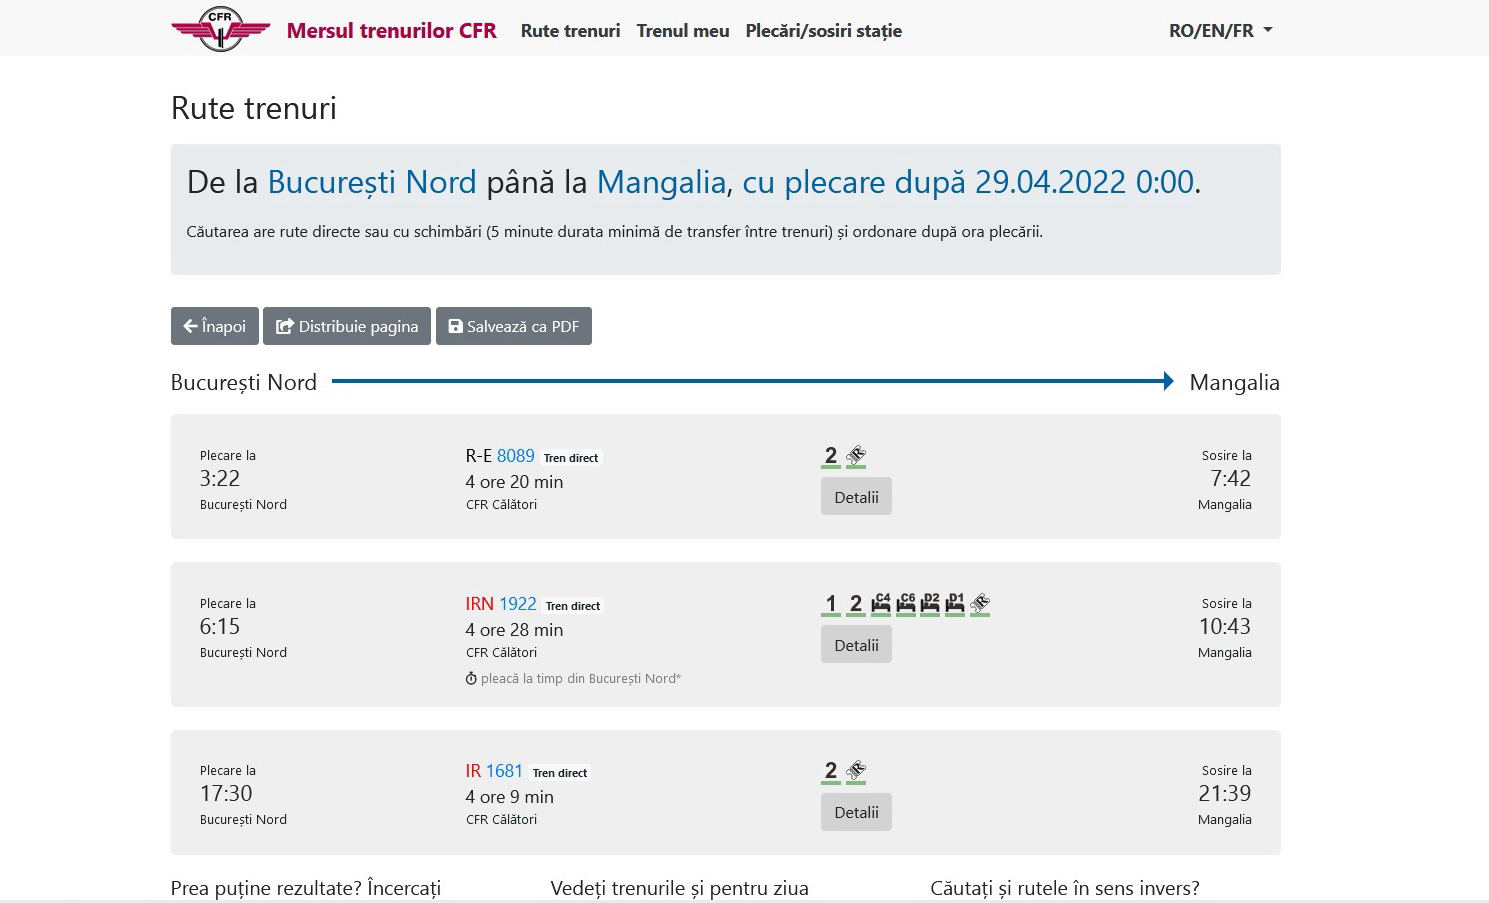Expand Detalii for the 17:30 IR train
Image resolution: width=1489 pixels, height=903 pixels.
856,812
